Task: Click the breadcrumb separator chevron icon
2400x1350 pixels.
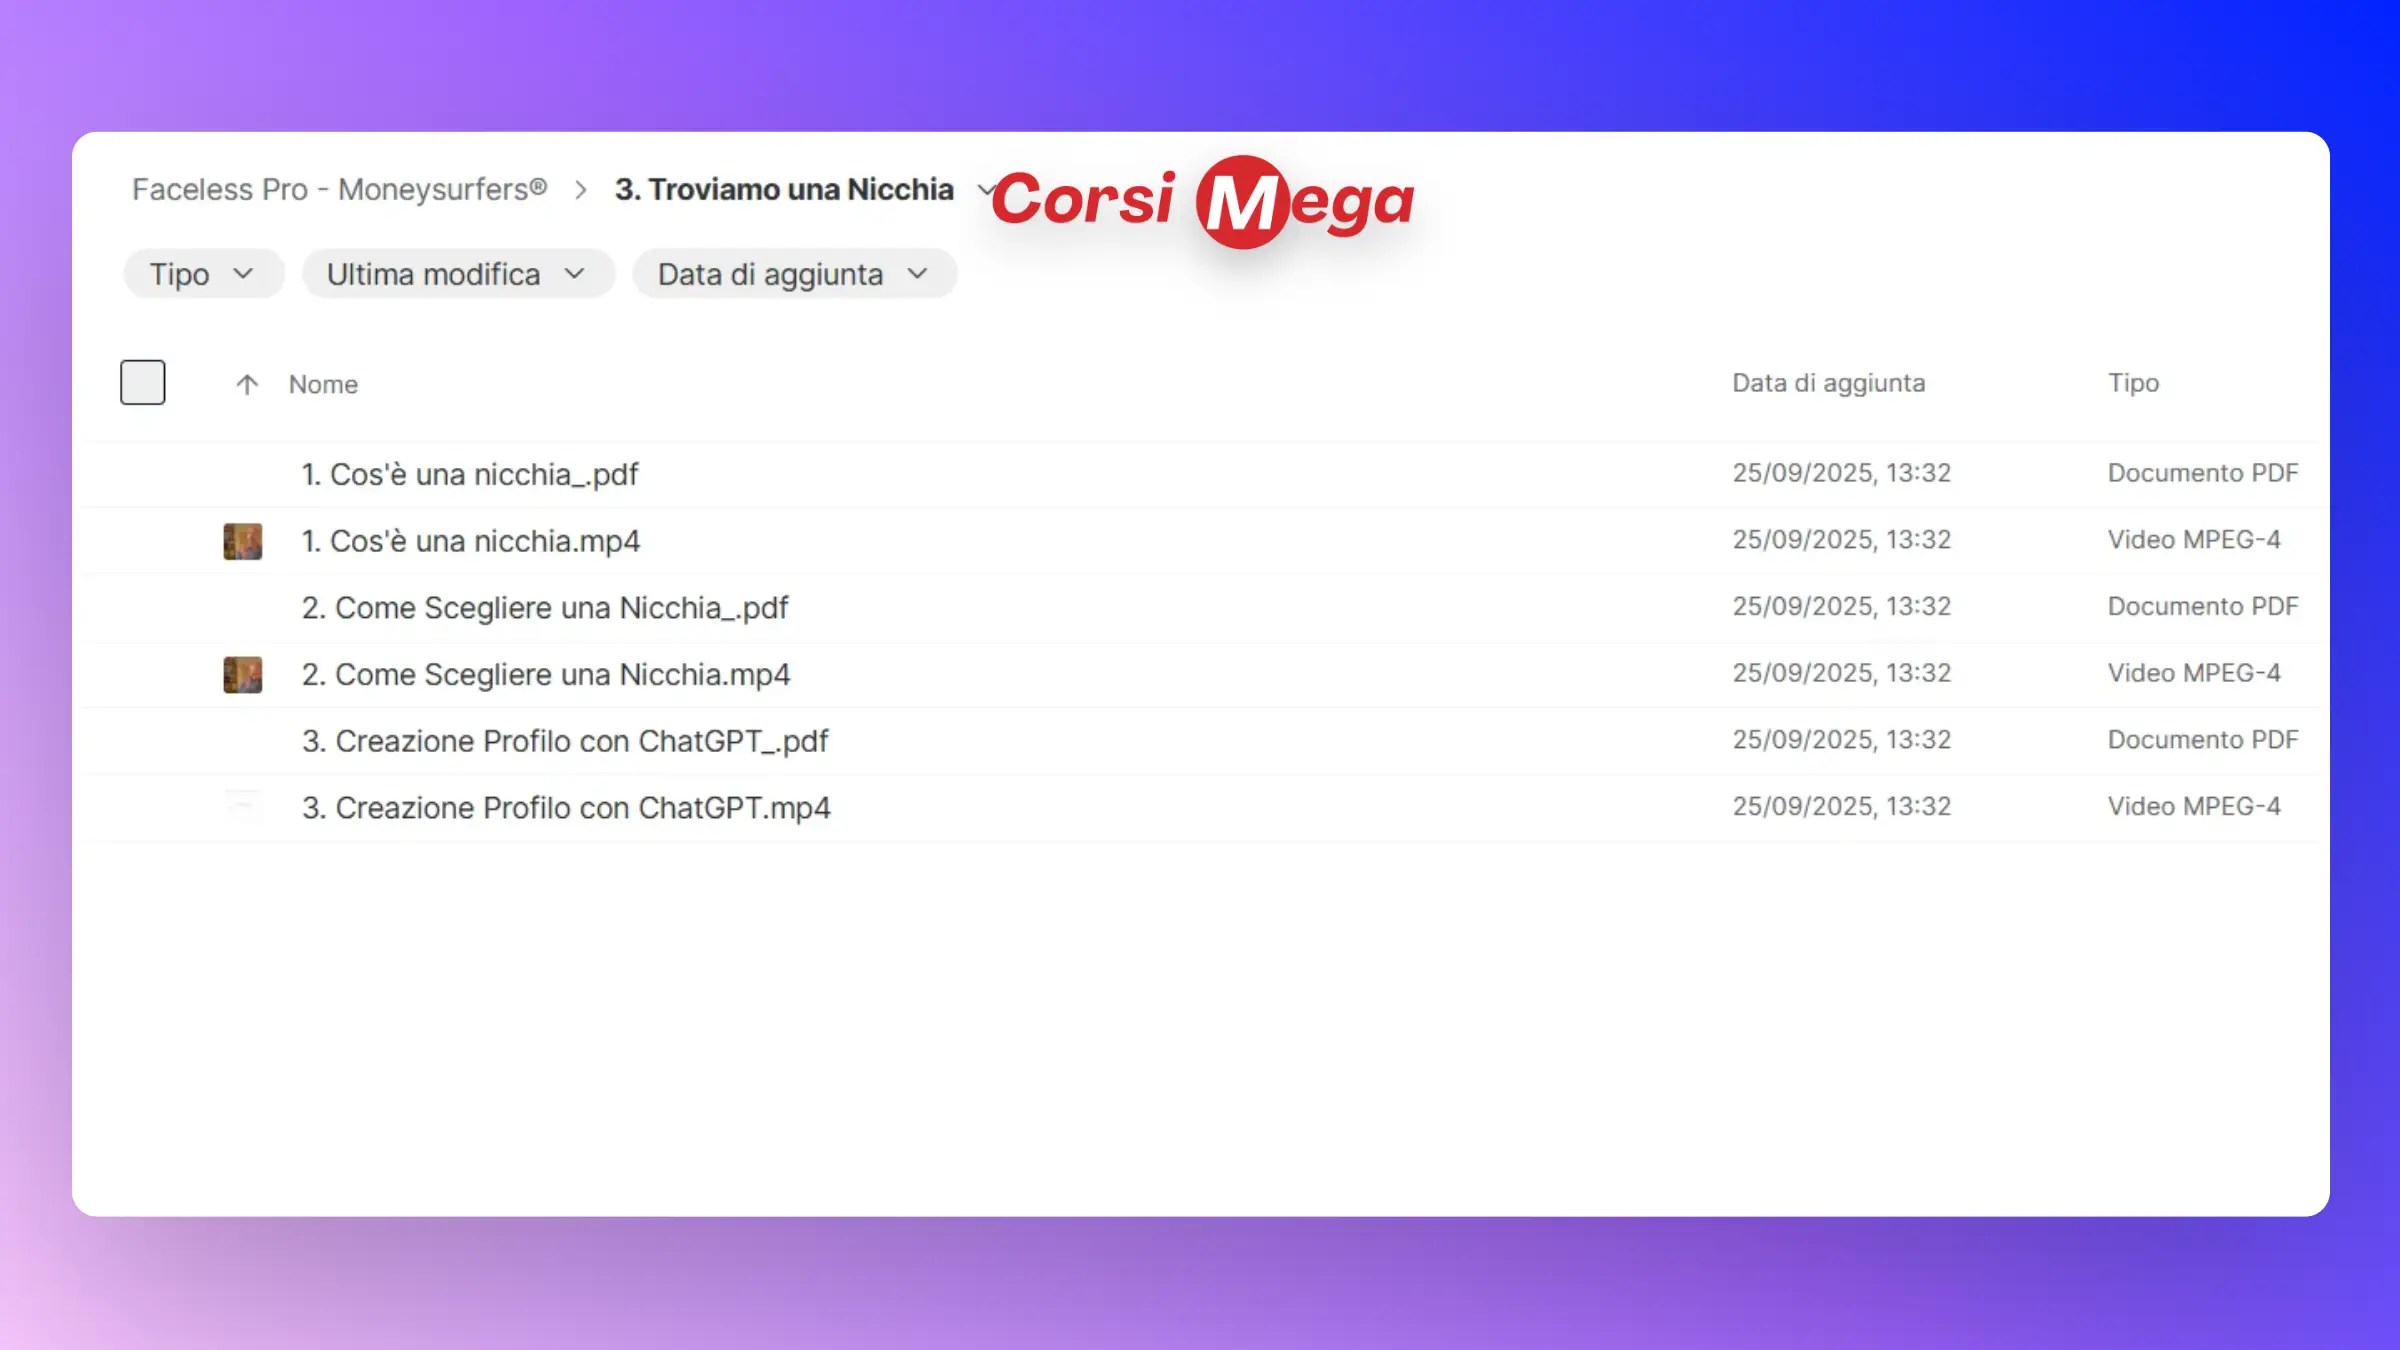Action: (x=581, y=190)
